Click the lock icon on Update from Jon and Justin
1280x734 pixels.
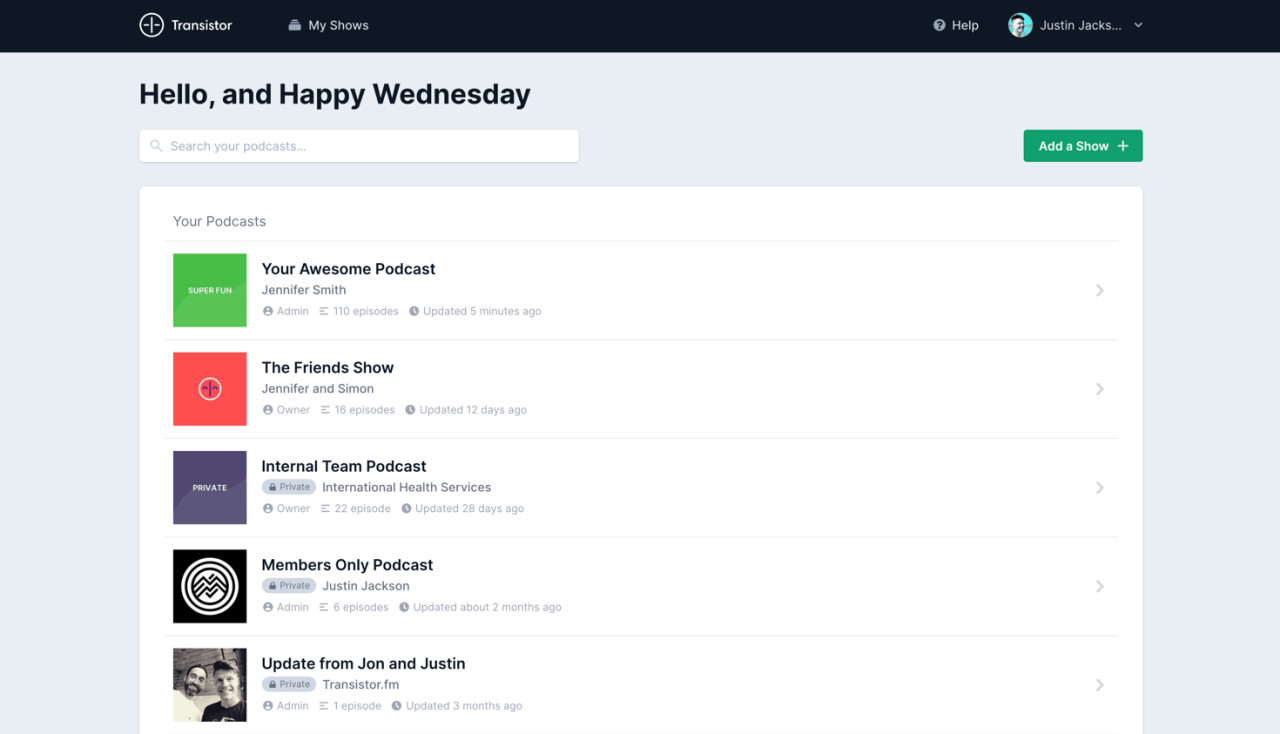[272, 684]
